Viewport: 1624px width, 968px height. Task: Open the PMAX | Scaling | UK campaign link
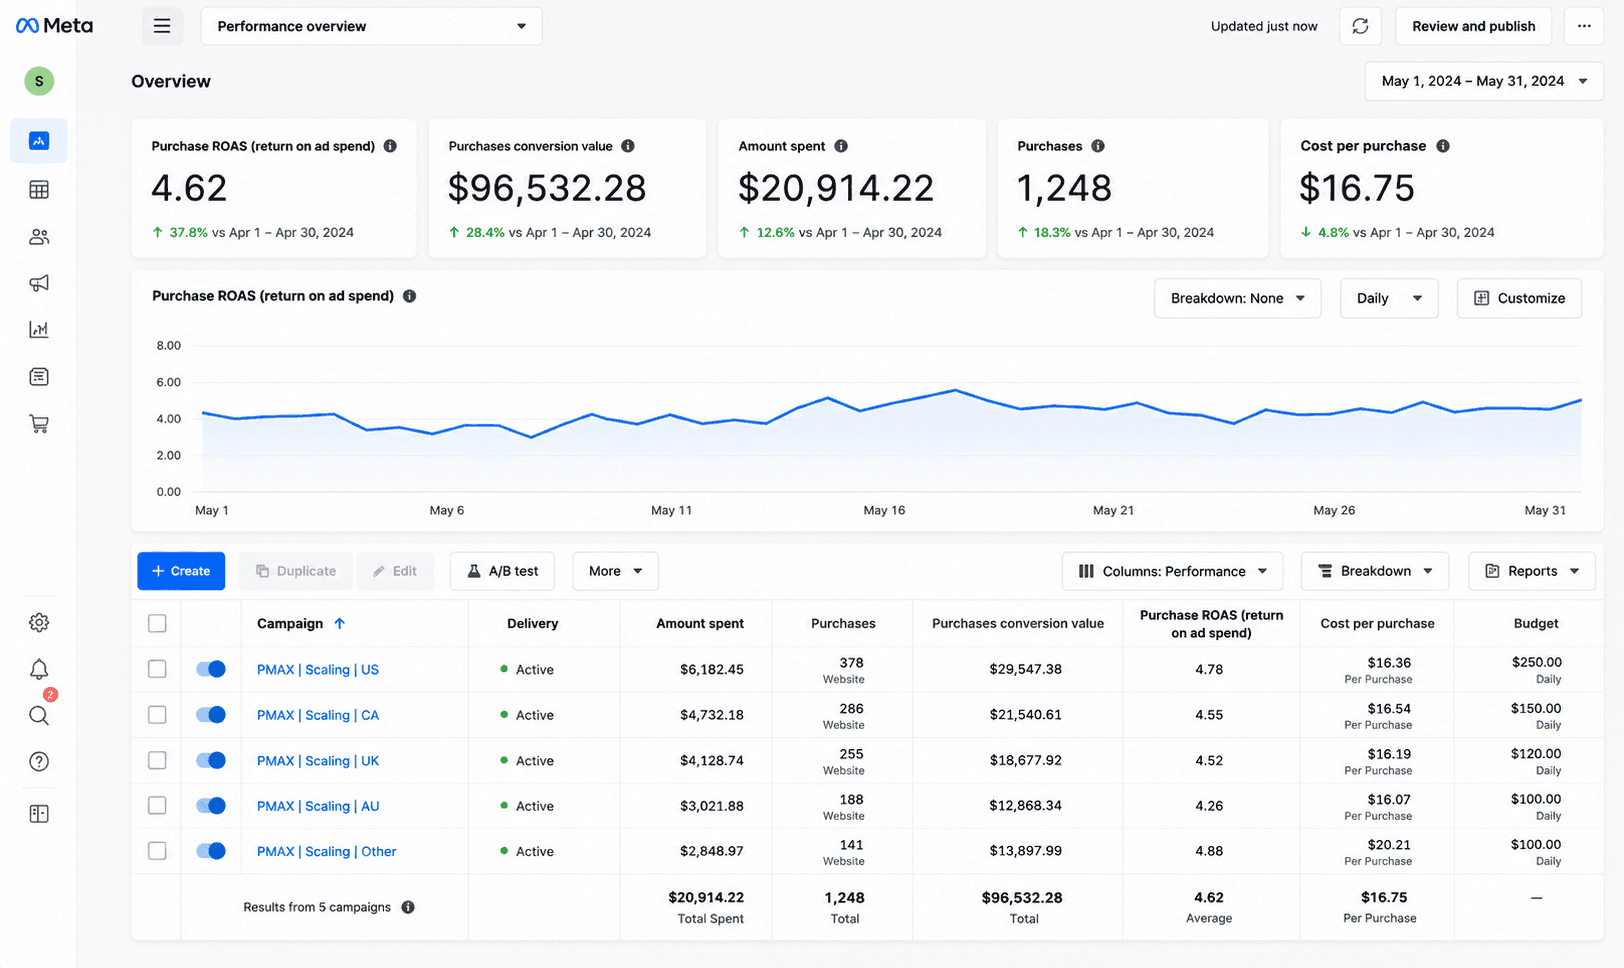click(x=318, y=760)
